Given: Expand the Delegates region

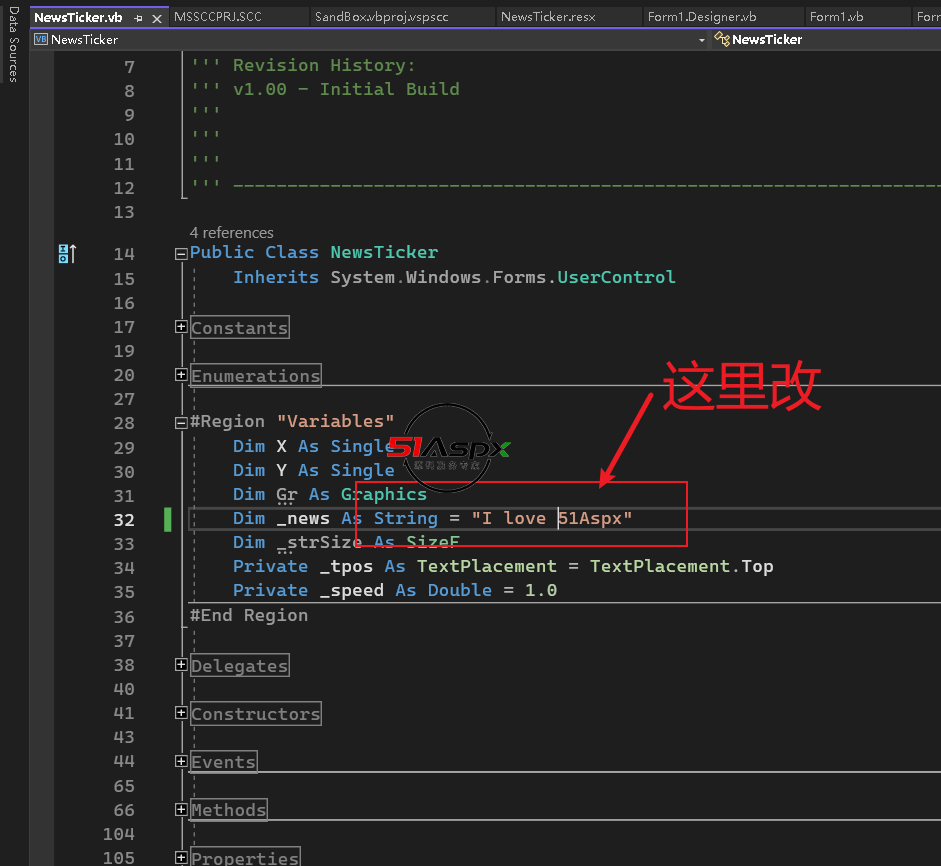Looking at the screenshot, I should click(181, 665).
